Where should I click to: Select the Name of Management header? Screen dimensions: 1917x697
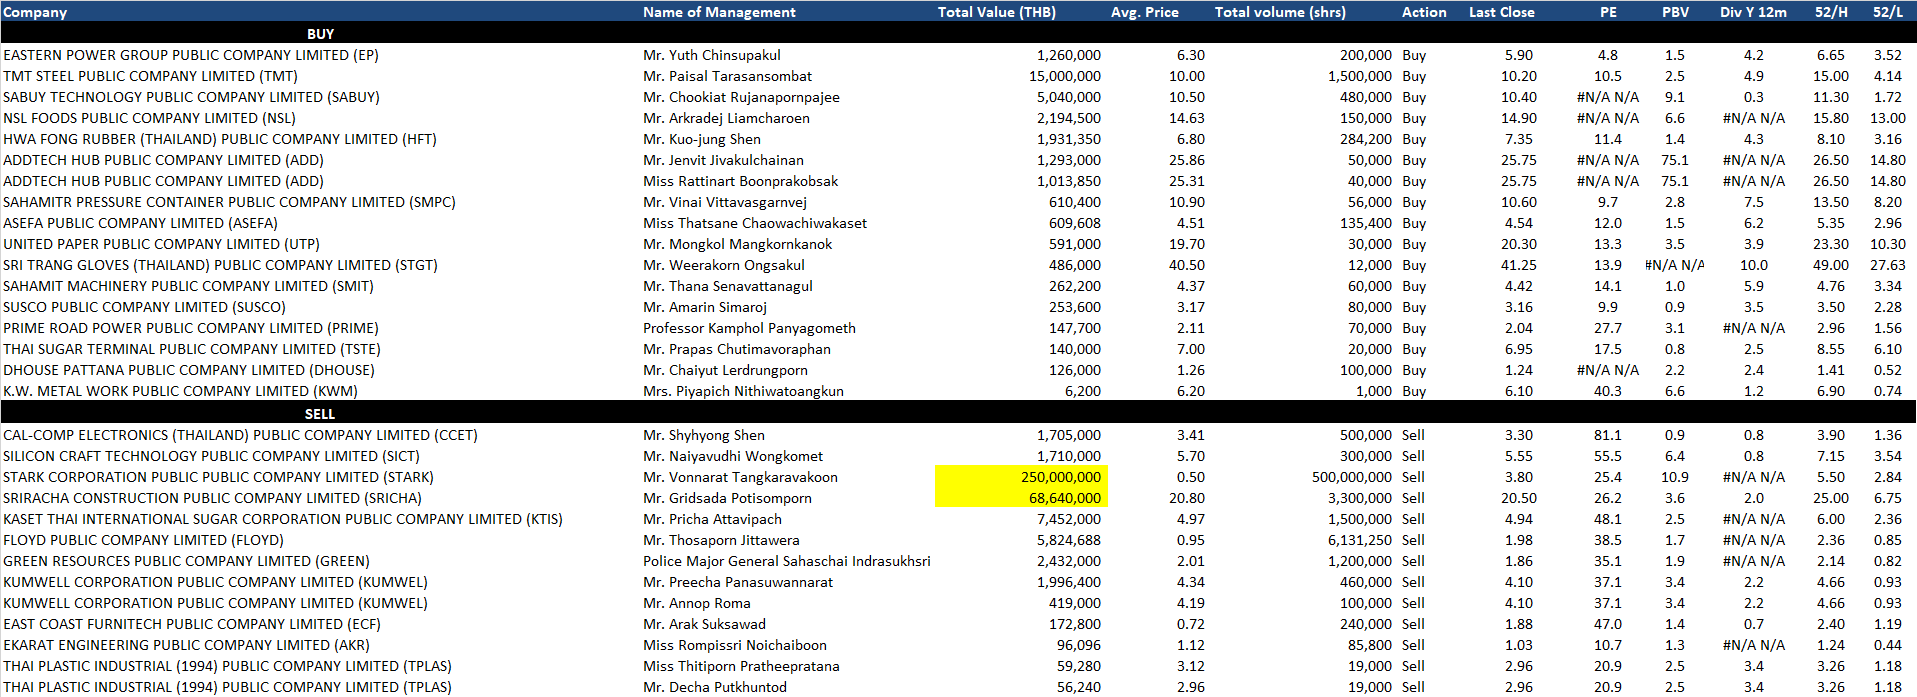coord(719,12)
